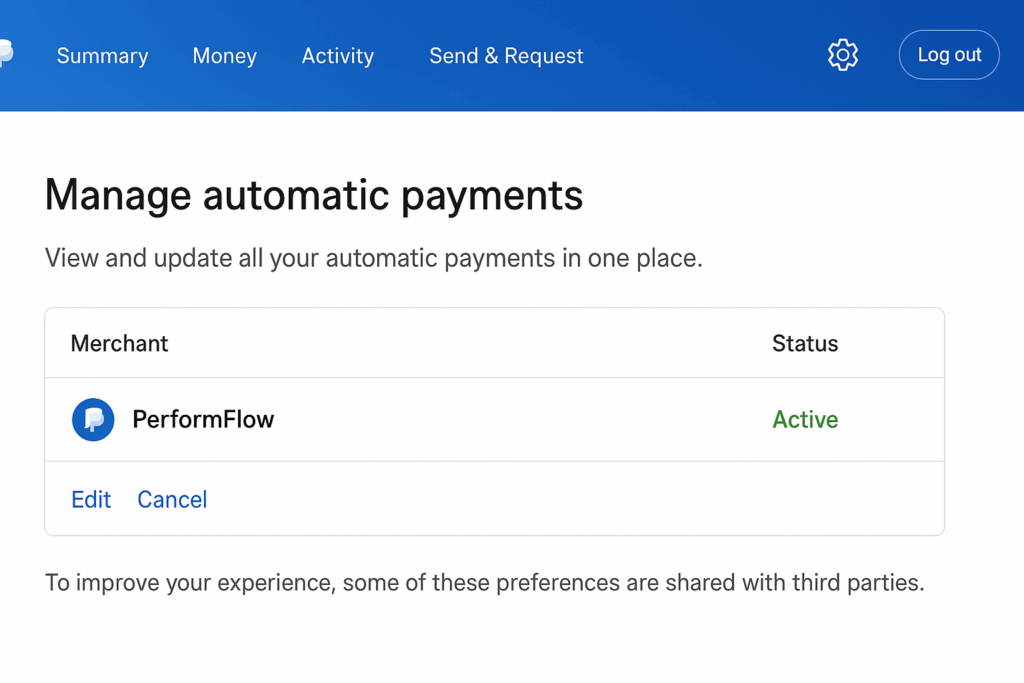Screen dimensions: 1024x683
Task: Click empty space in blue navigation bar
Action: (700, 56)
